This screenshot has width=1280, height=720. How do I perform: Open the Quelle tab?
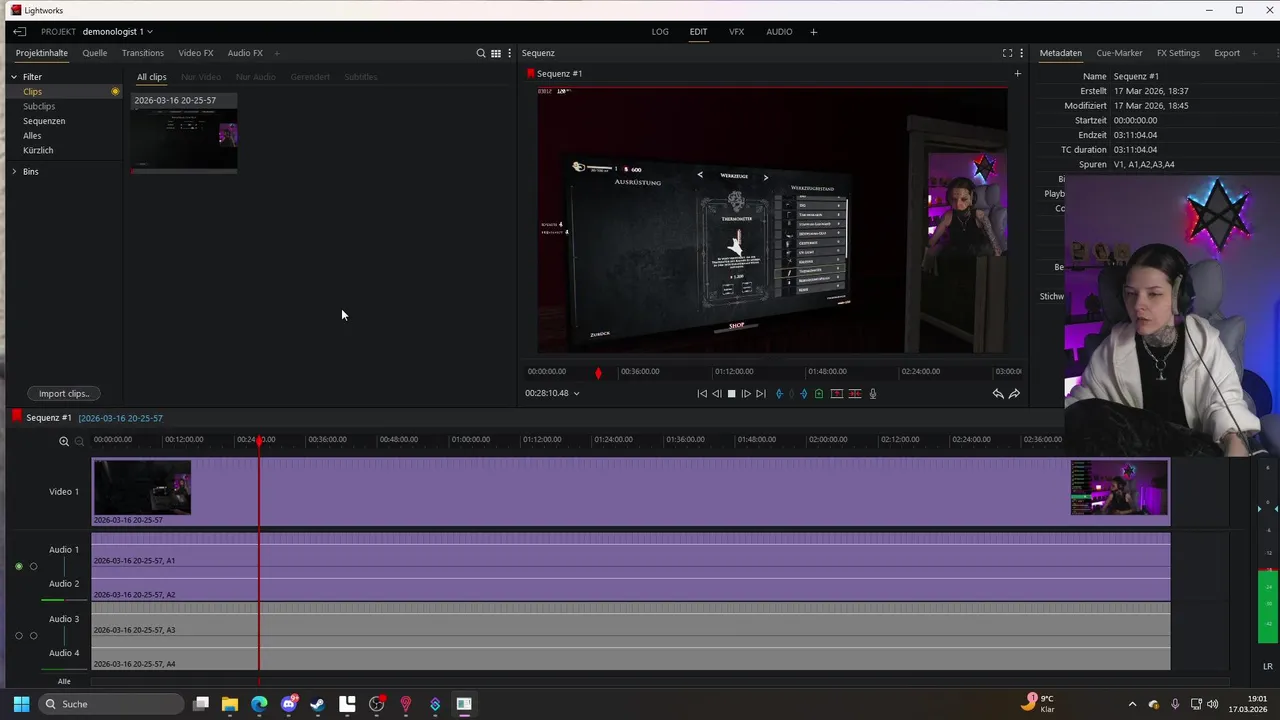pyautogui.click(x=95, y=53)
